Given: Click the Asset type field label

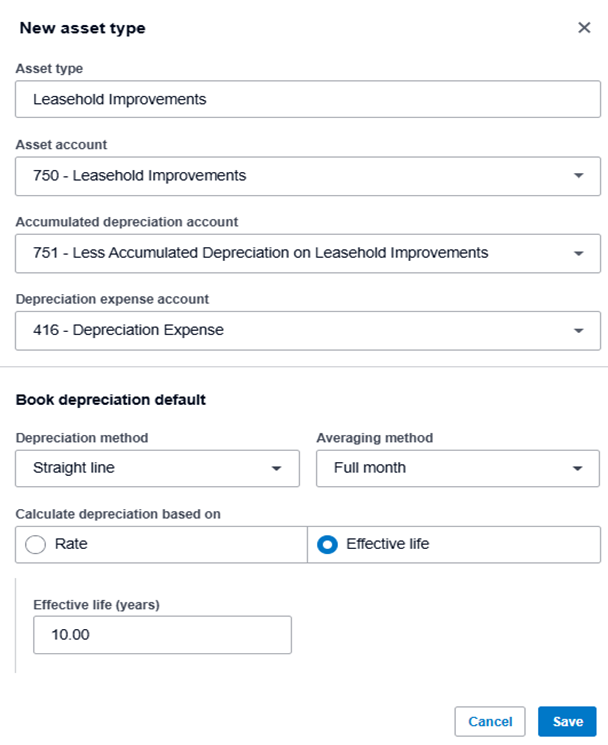Looking at the screenshot, I should [x=49, y=68].
